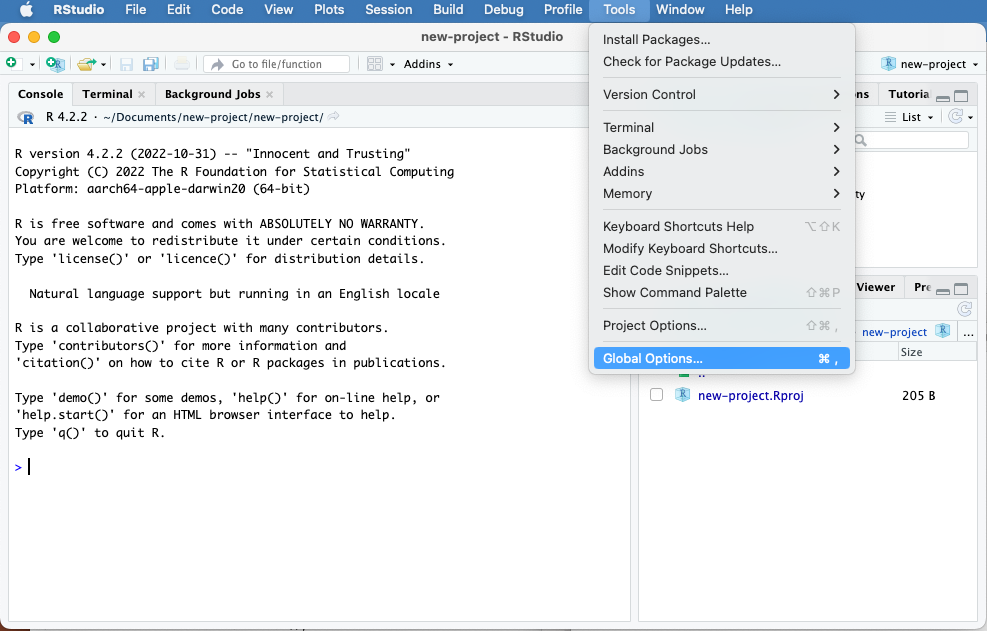Image resolution: width=987 pixels, height=631 pixels.
Task: Switch to the Tutorial tab
Action: coord(908,94)
